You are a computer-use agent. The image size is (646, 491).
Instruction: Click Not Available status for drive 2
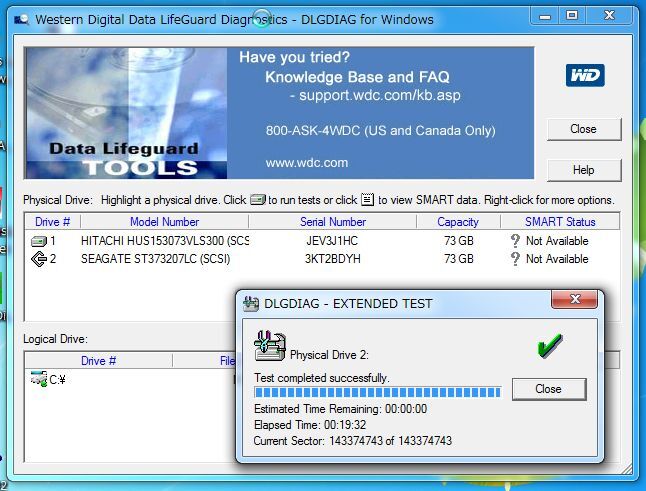point(557,259)
